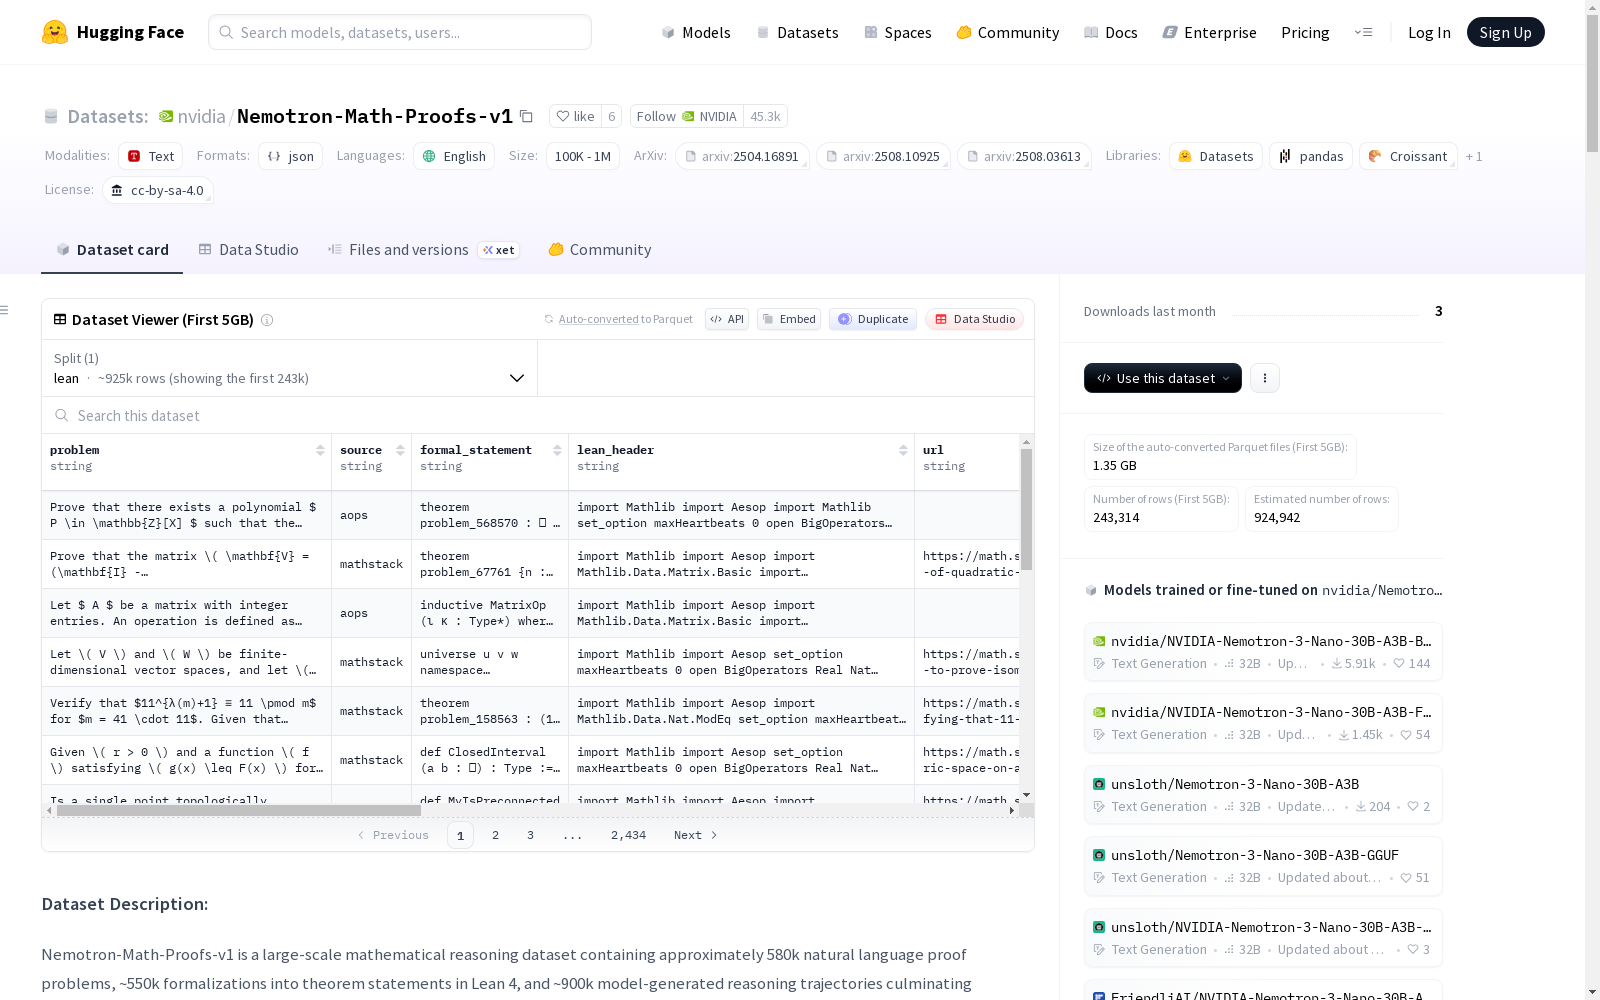Click the Sign Up button
This screenshot has height=1000, width=1600.
click(1505, 32)
